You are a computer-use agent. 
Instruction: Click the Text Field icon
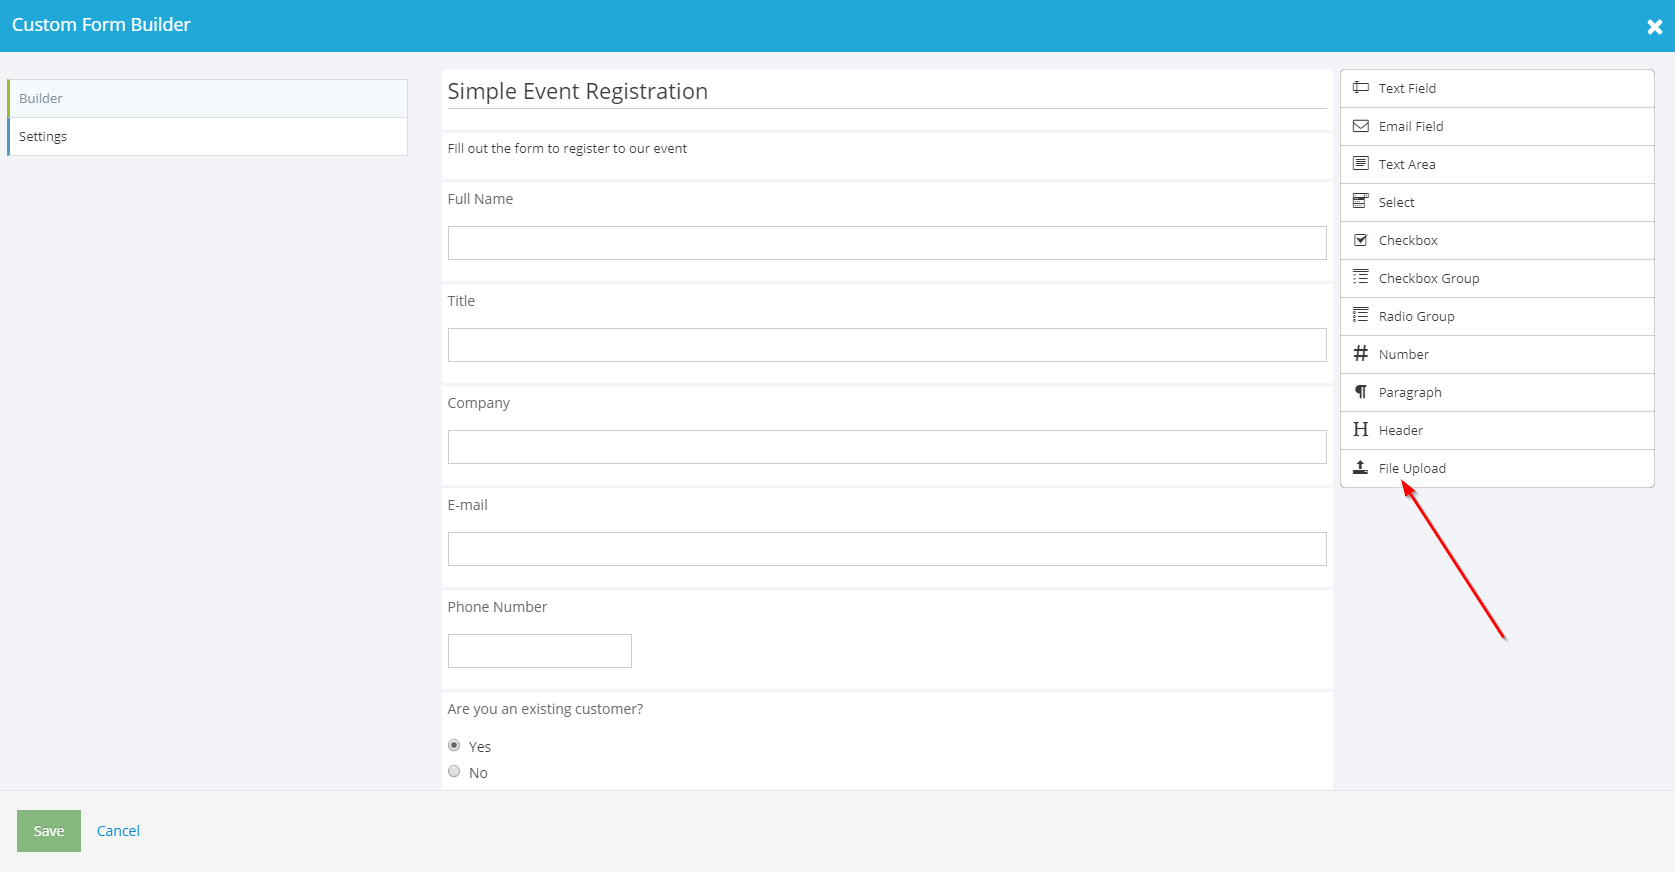tap(1360, 88)
